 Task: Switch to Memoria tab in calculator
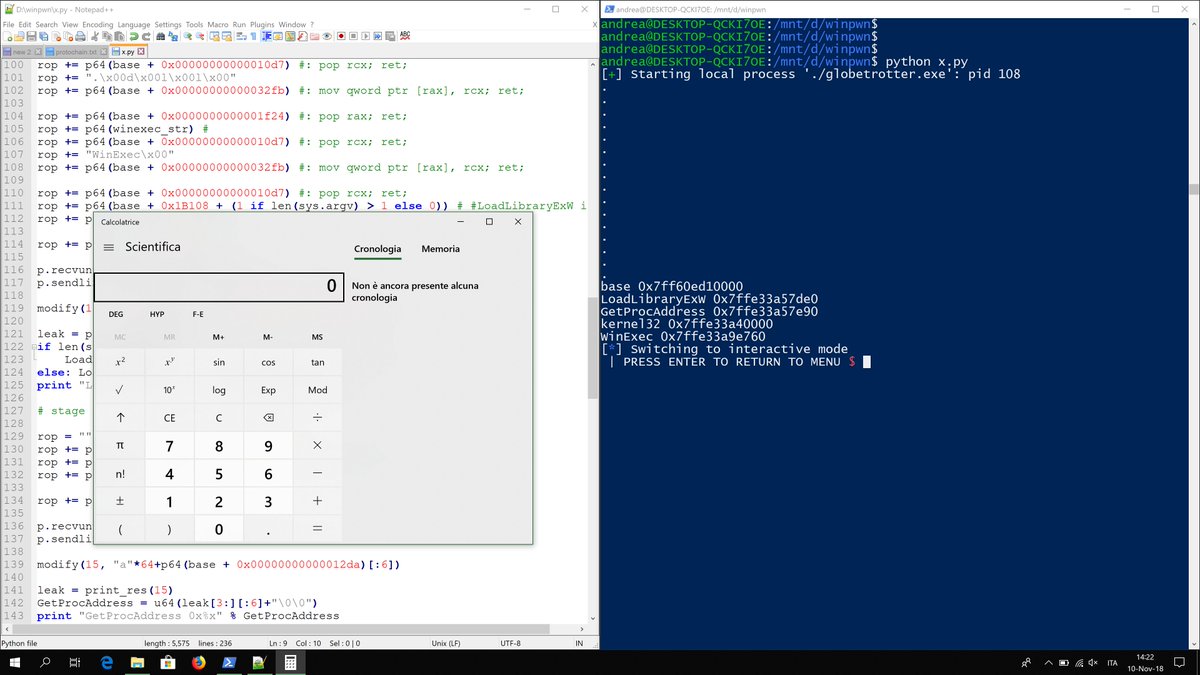click(x=440, y=249)
